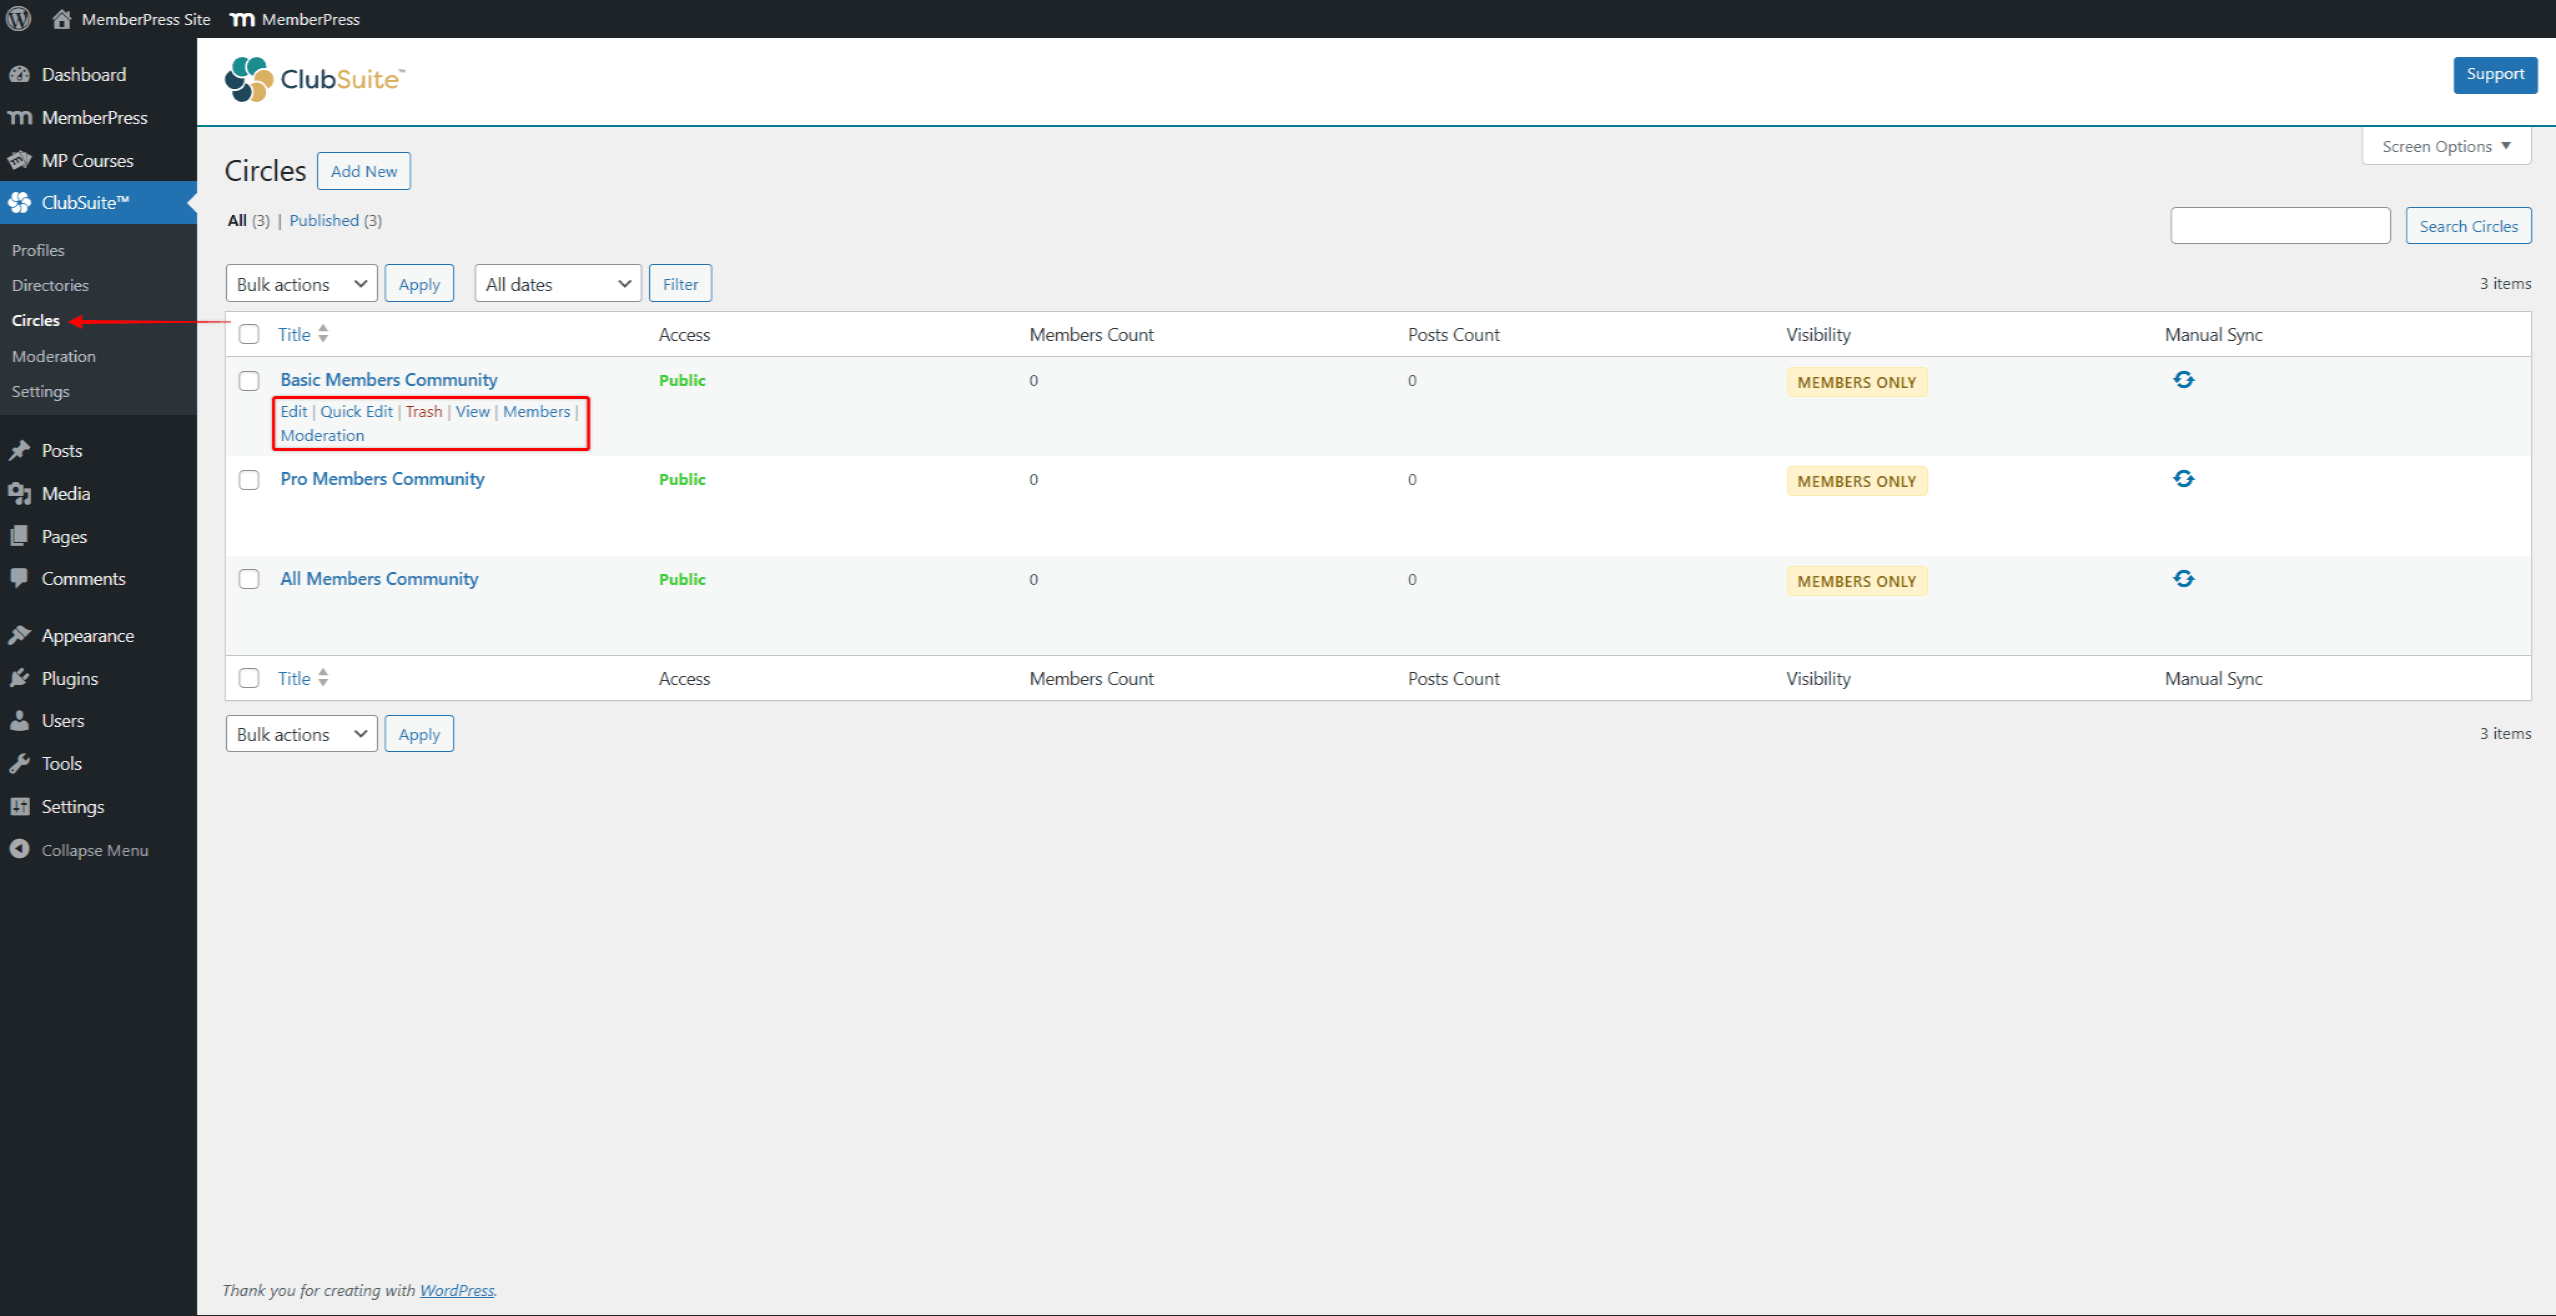Click the Collapse Menu arrow icon
The image size is (2556, 1316).
[x=19, y=849]
